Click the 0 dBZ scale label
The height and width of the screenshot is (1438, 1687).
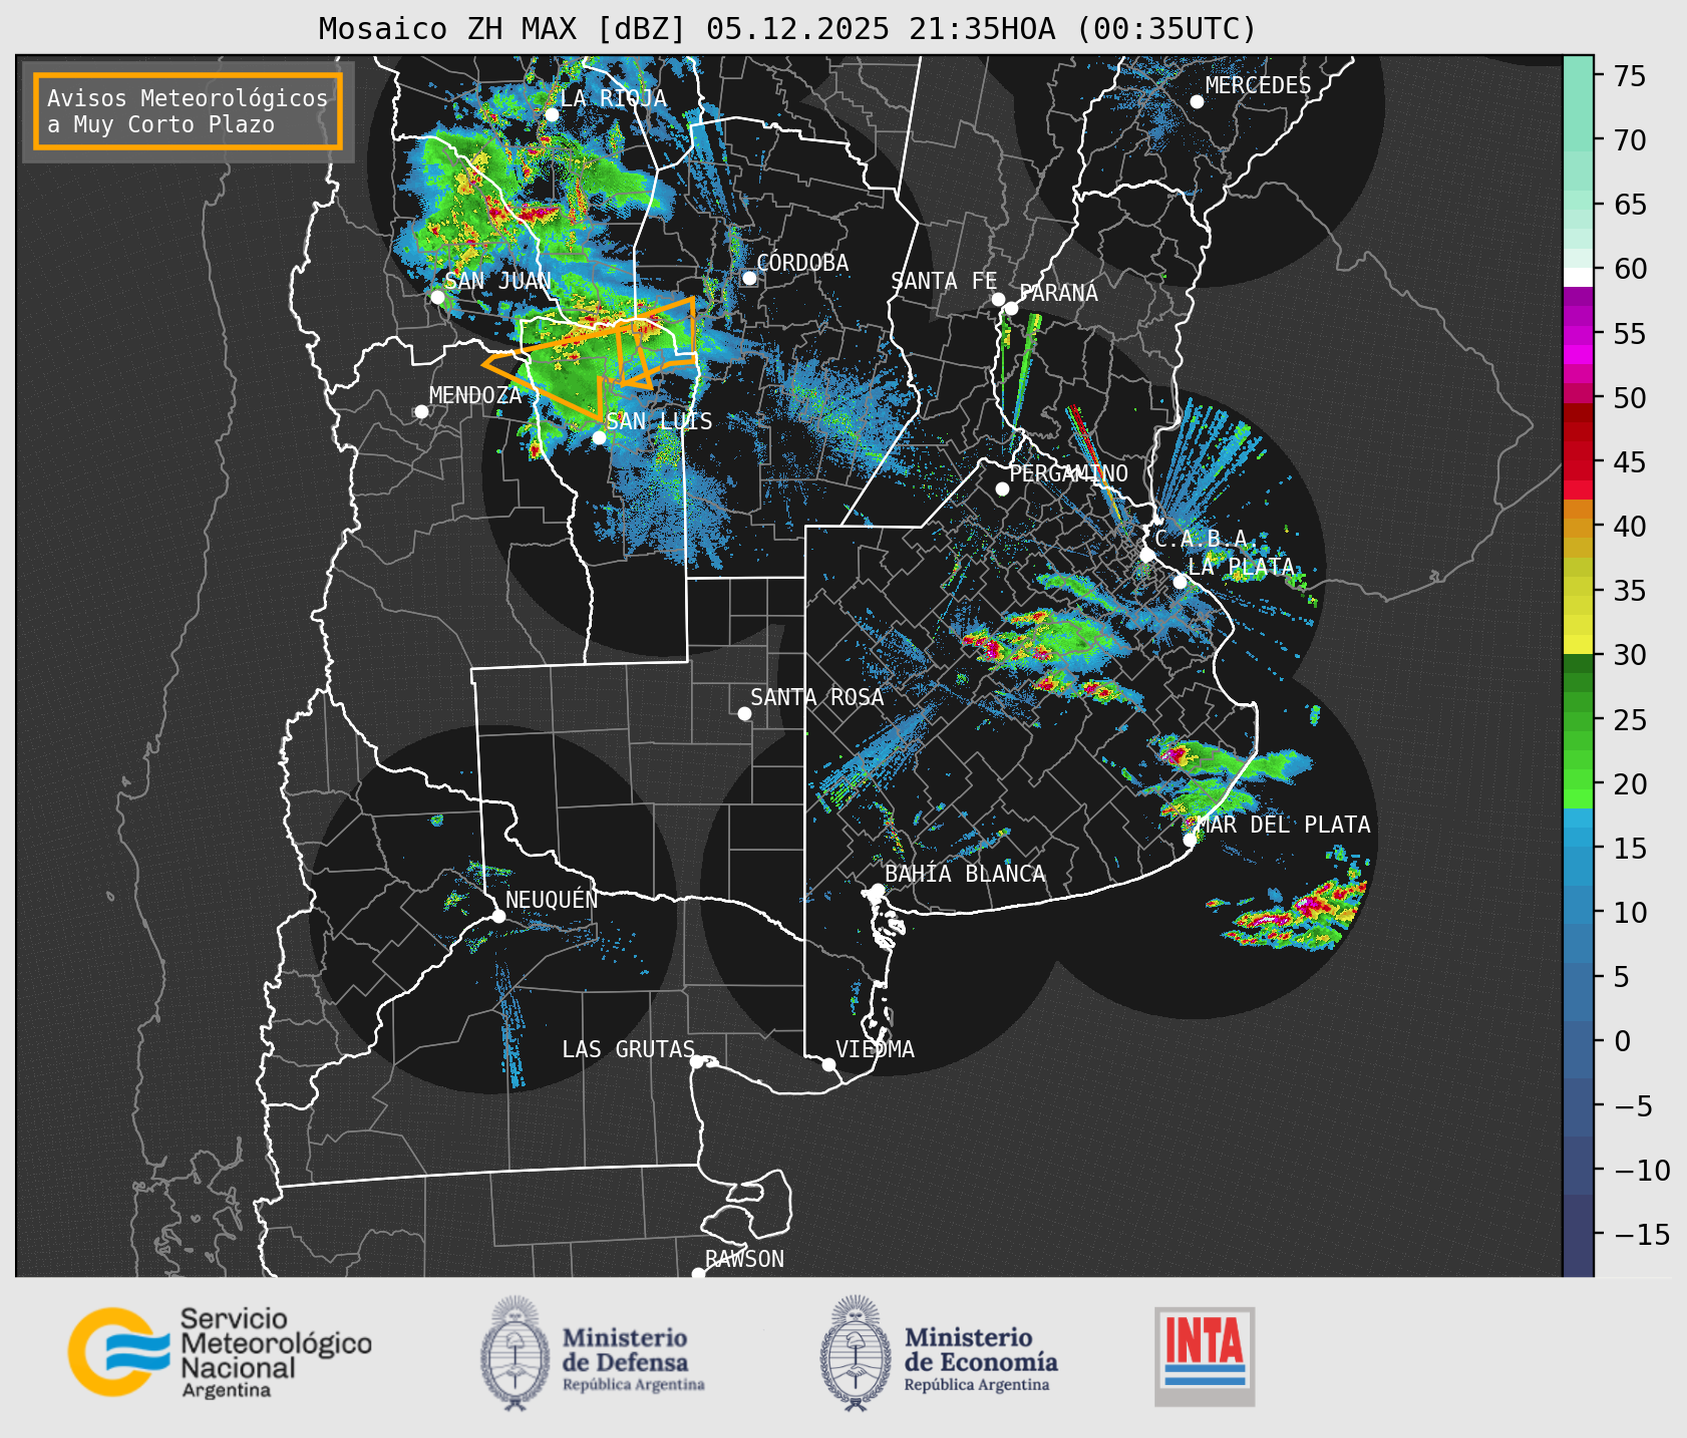pos(1621,1041)
